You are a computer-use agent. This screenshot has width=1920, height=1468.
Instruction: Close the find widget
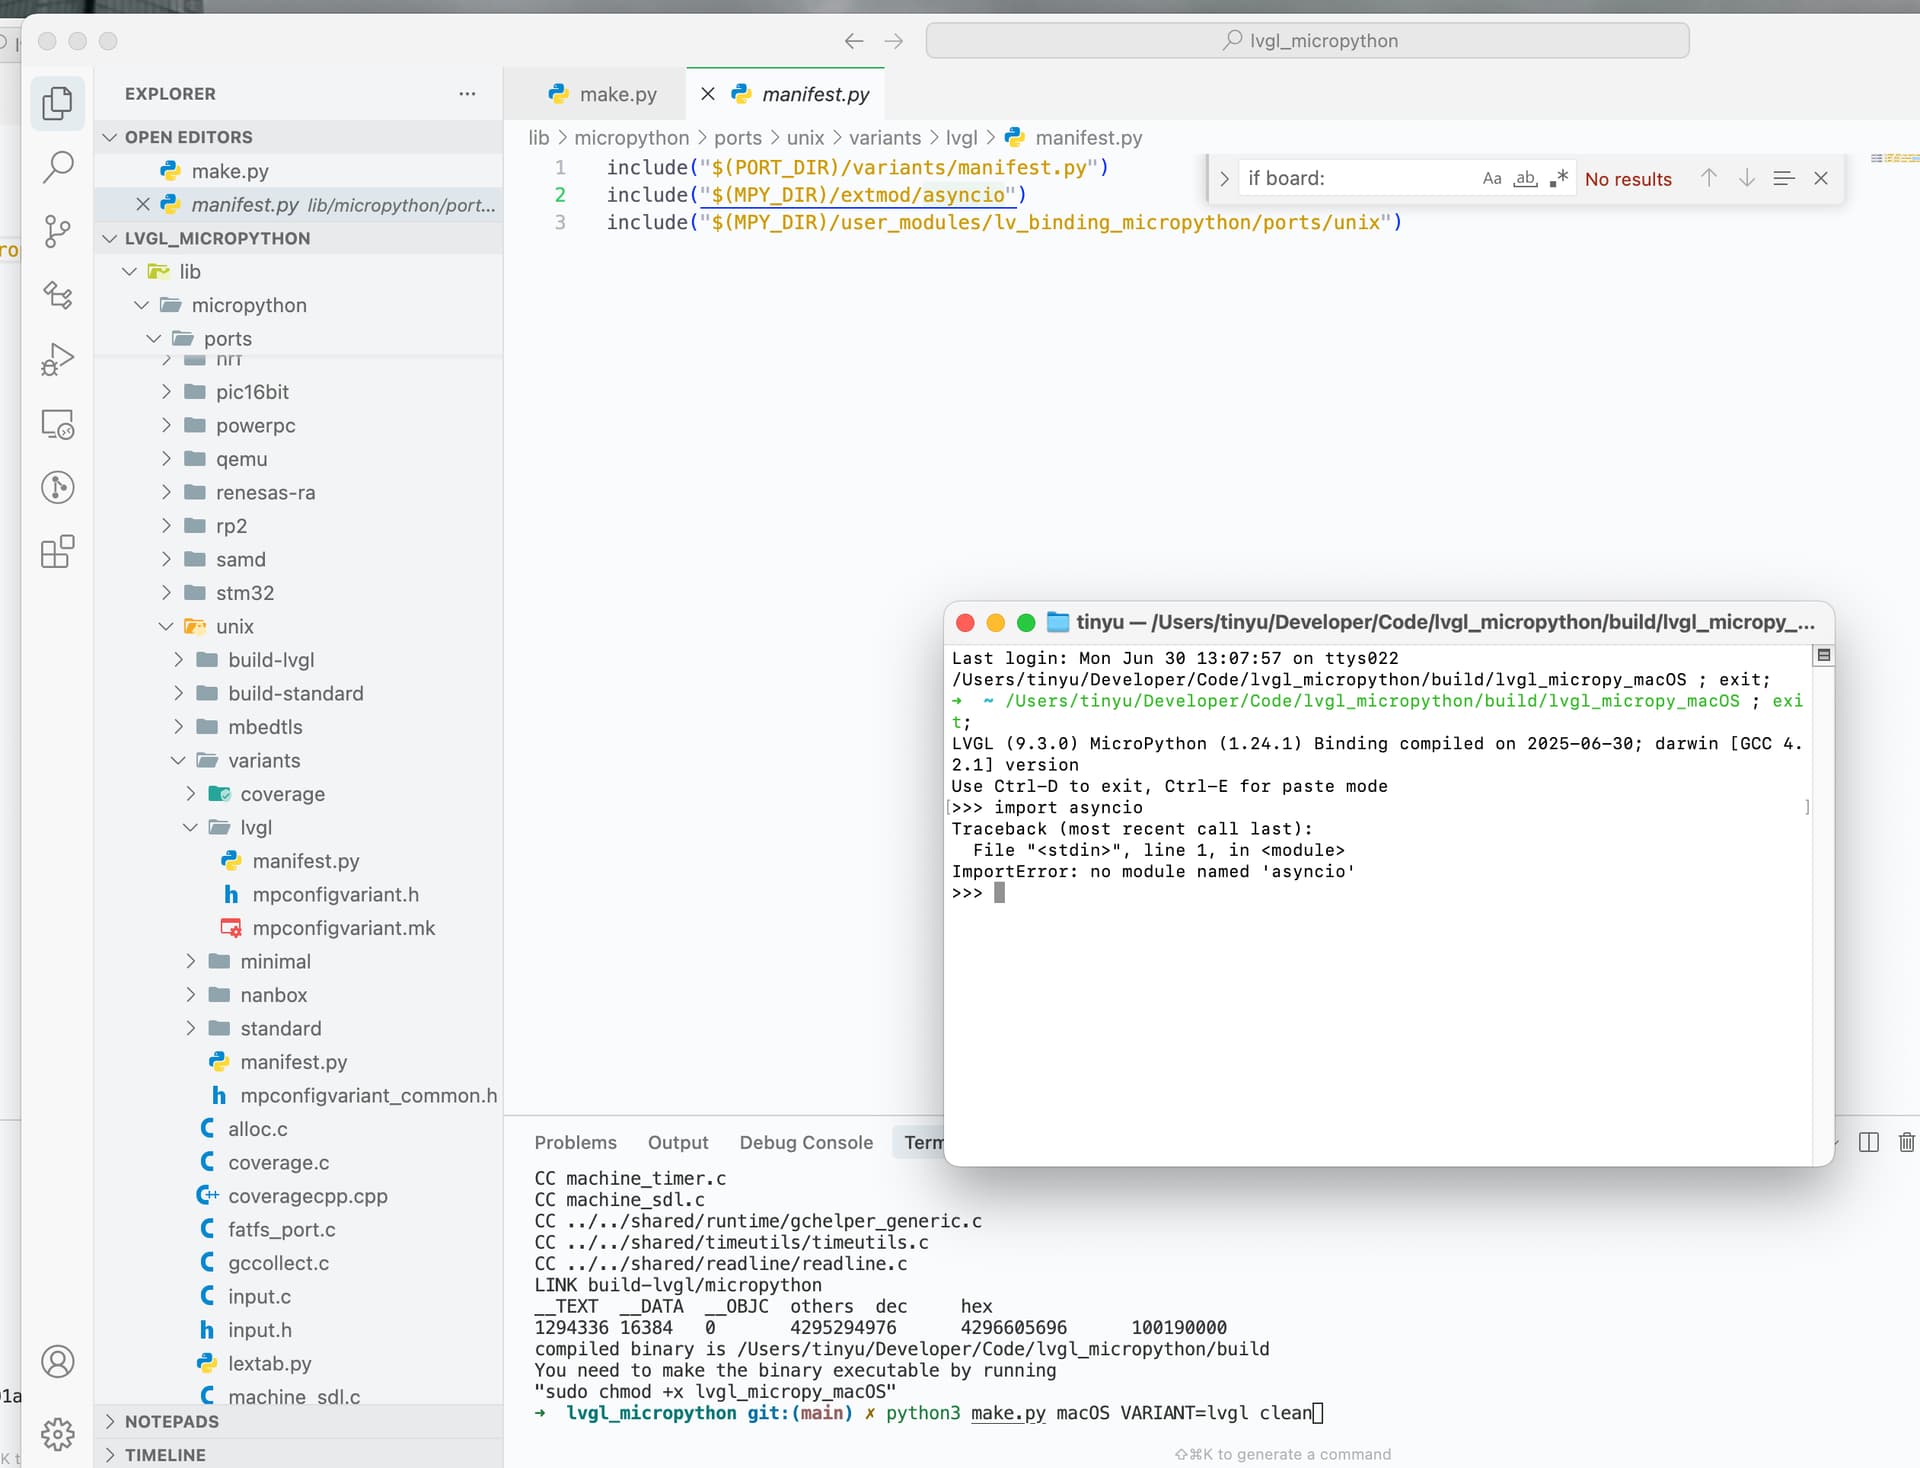pyautogui.click(x=1820, y=178)
